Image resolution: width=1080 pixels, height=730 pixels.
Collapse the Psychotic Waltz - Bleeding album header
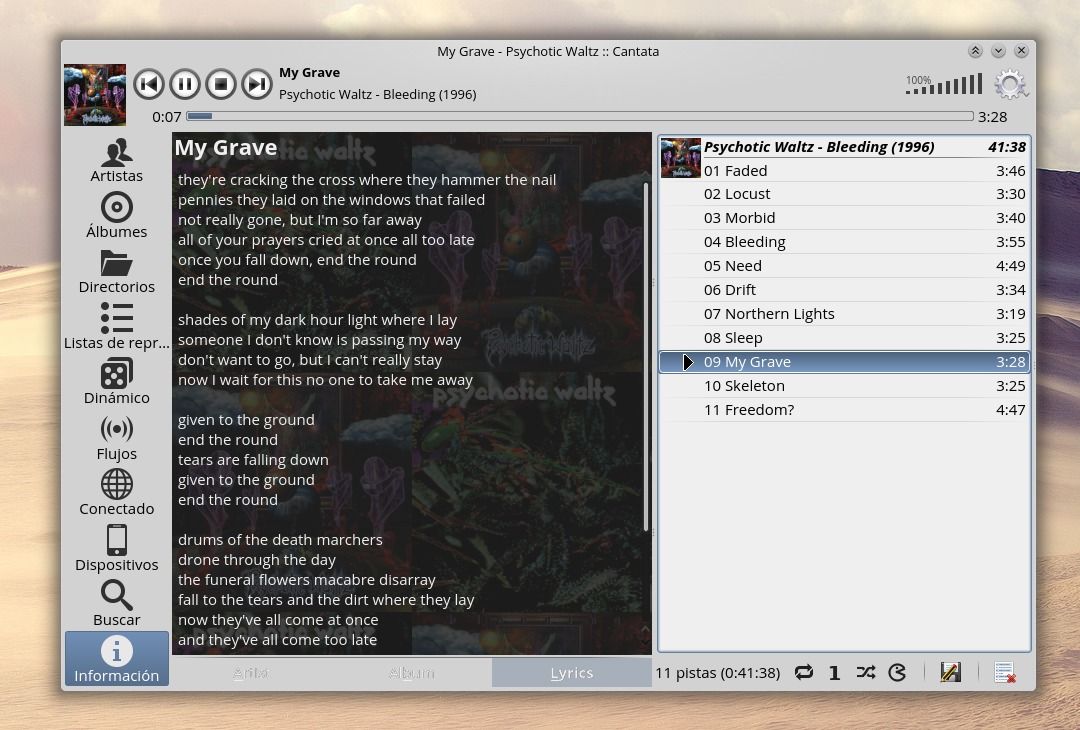click(x=818, y=147)
